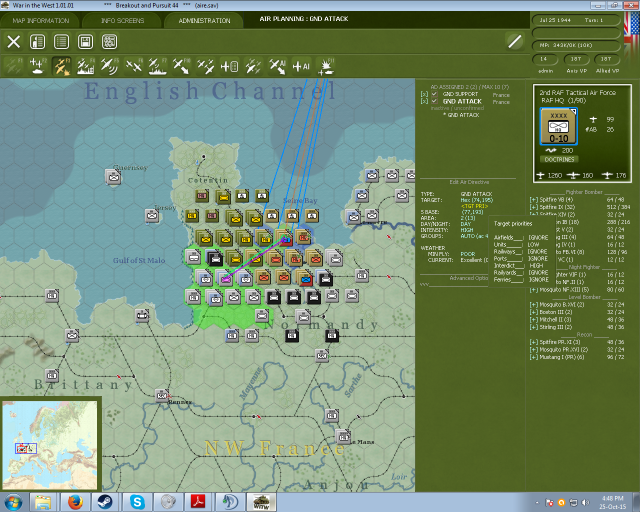Click the plane AI with arrow icon
The height and width of the screenshot is (512, 640).
point(277,66)
